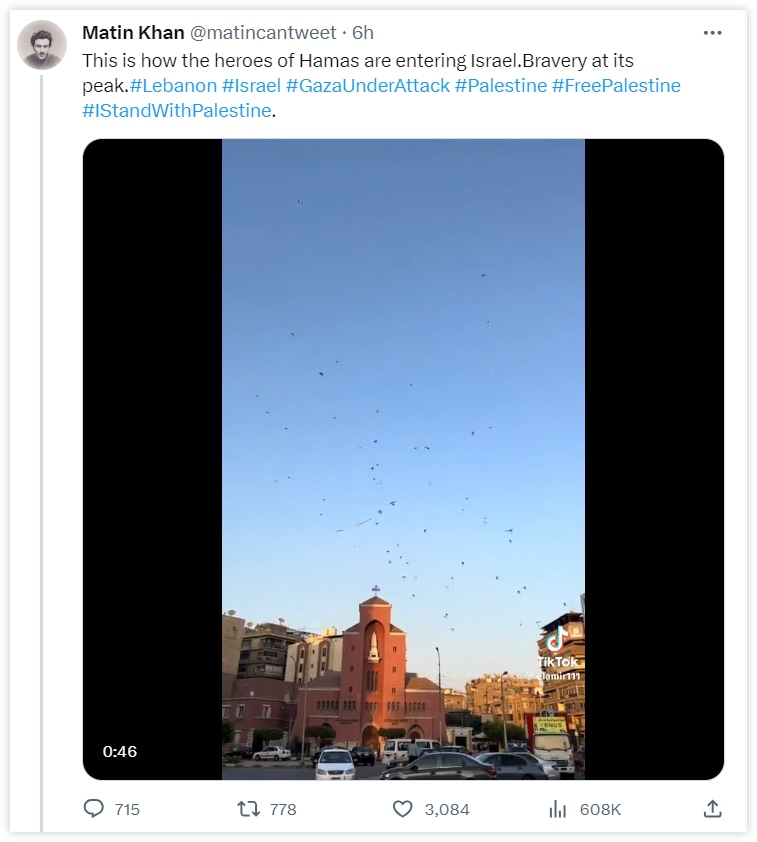Click the reply speech bubble icon
This screenshot has width=757, height=842.
(x=95, y=809)
